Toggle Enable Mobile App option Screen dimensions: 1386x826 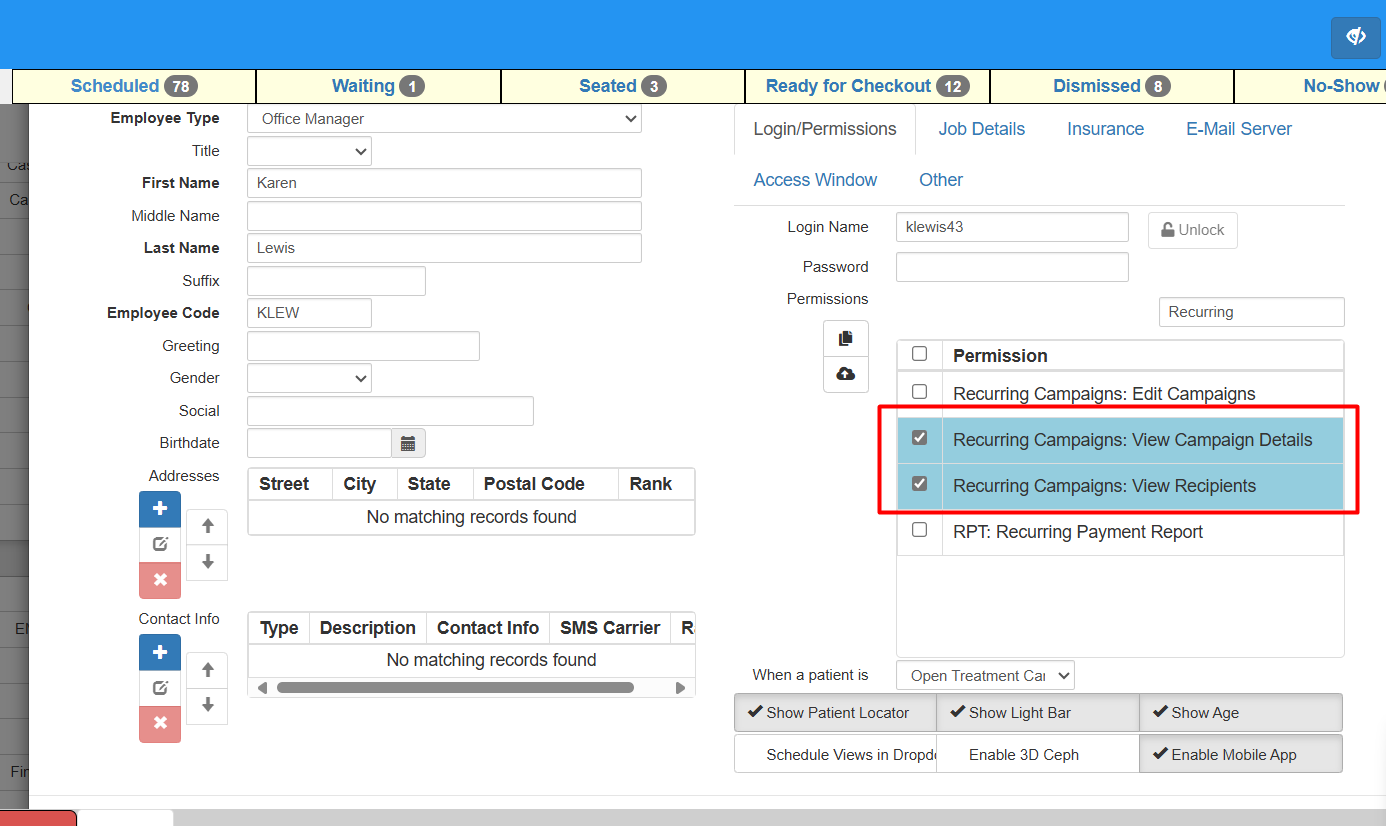point(1241,755)
